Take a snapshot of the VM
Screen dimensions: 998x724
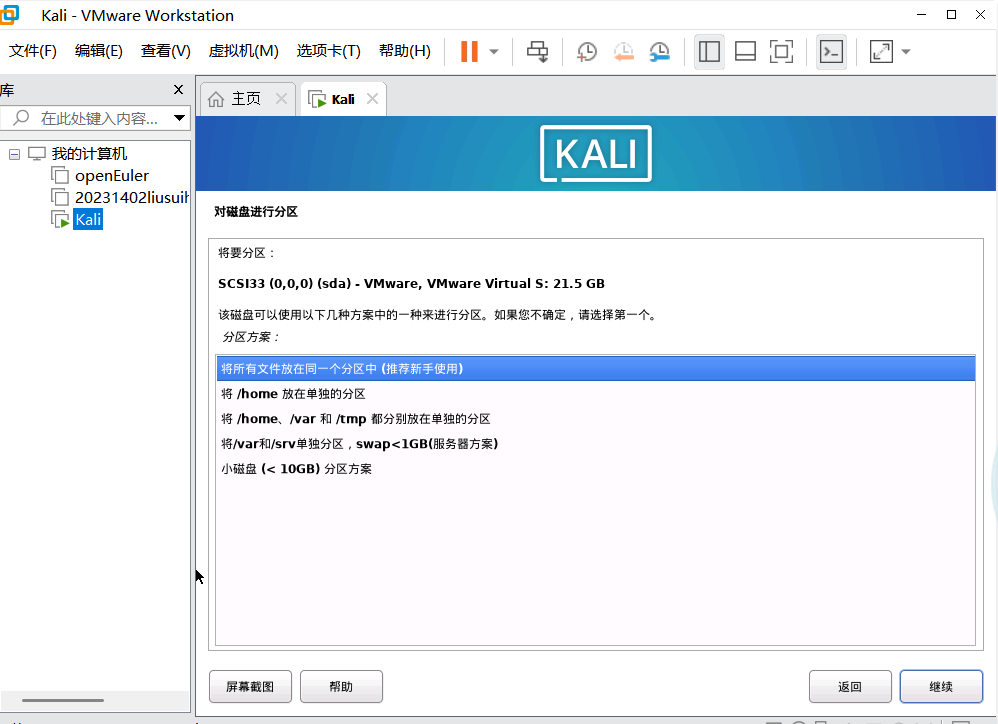coord(586,52)
